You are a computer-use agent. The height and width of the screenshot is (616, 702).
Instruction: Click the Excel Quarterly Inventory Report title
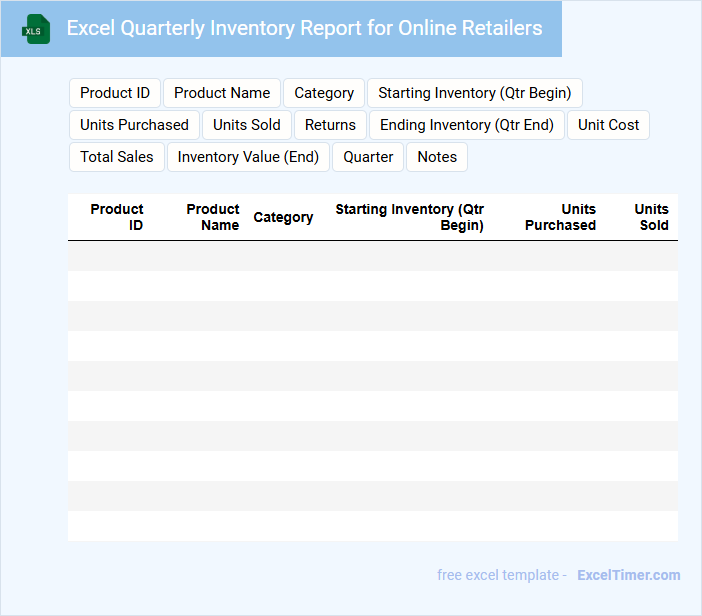(x=304, y=28)
